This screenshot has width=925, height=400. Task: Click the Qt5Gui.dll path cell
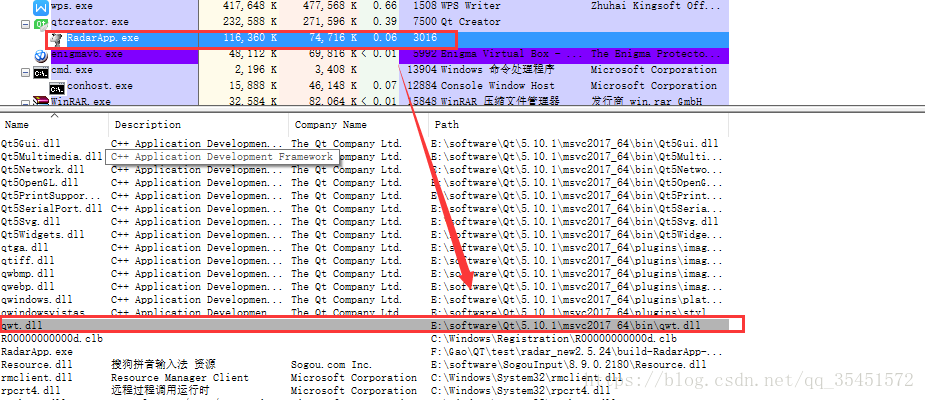tap(575, 143)
